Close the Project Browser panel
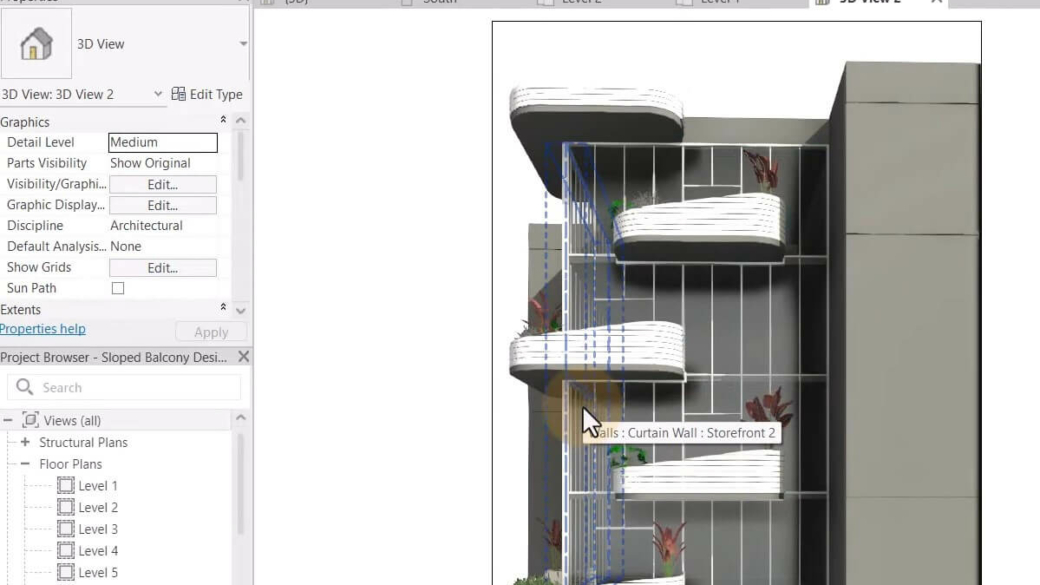Image resolution: width=1040 pixels, height=585 pixels. [x=243, y=357]
